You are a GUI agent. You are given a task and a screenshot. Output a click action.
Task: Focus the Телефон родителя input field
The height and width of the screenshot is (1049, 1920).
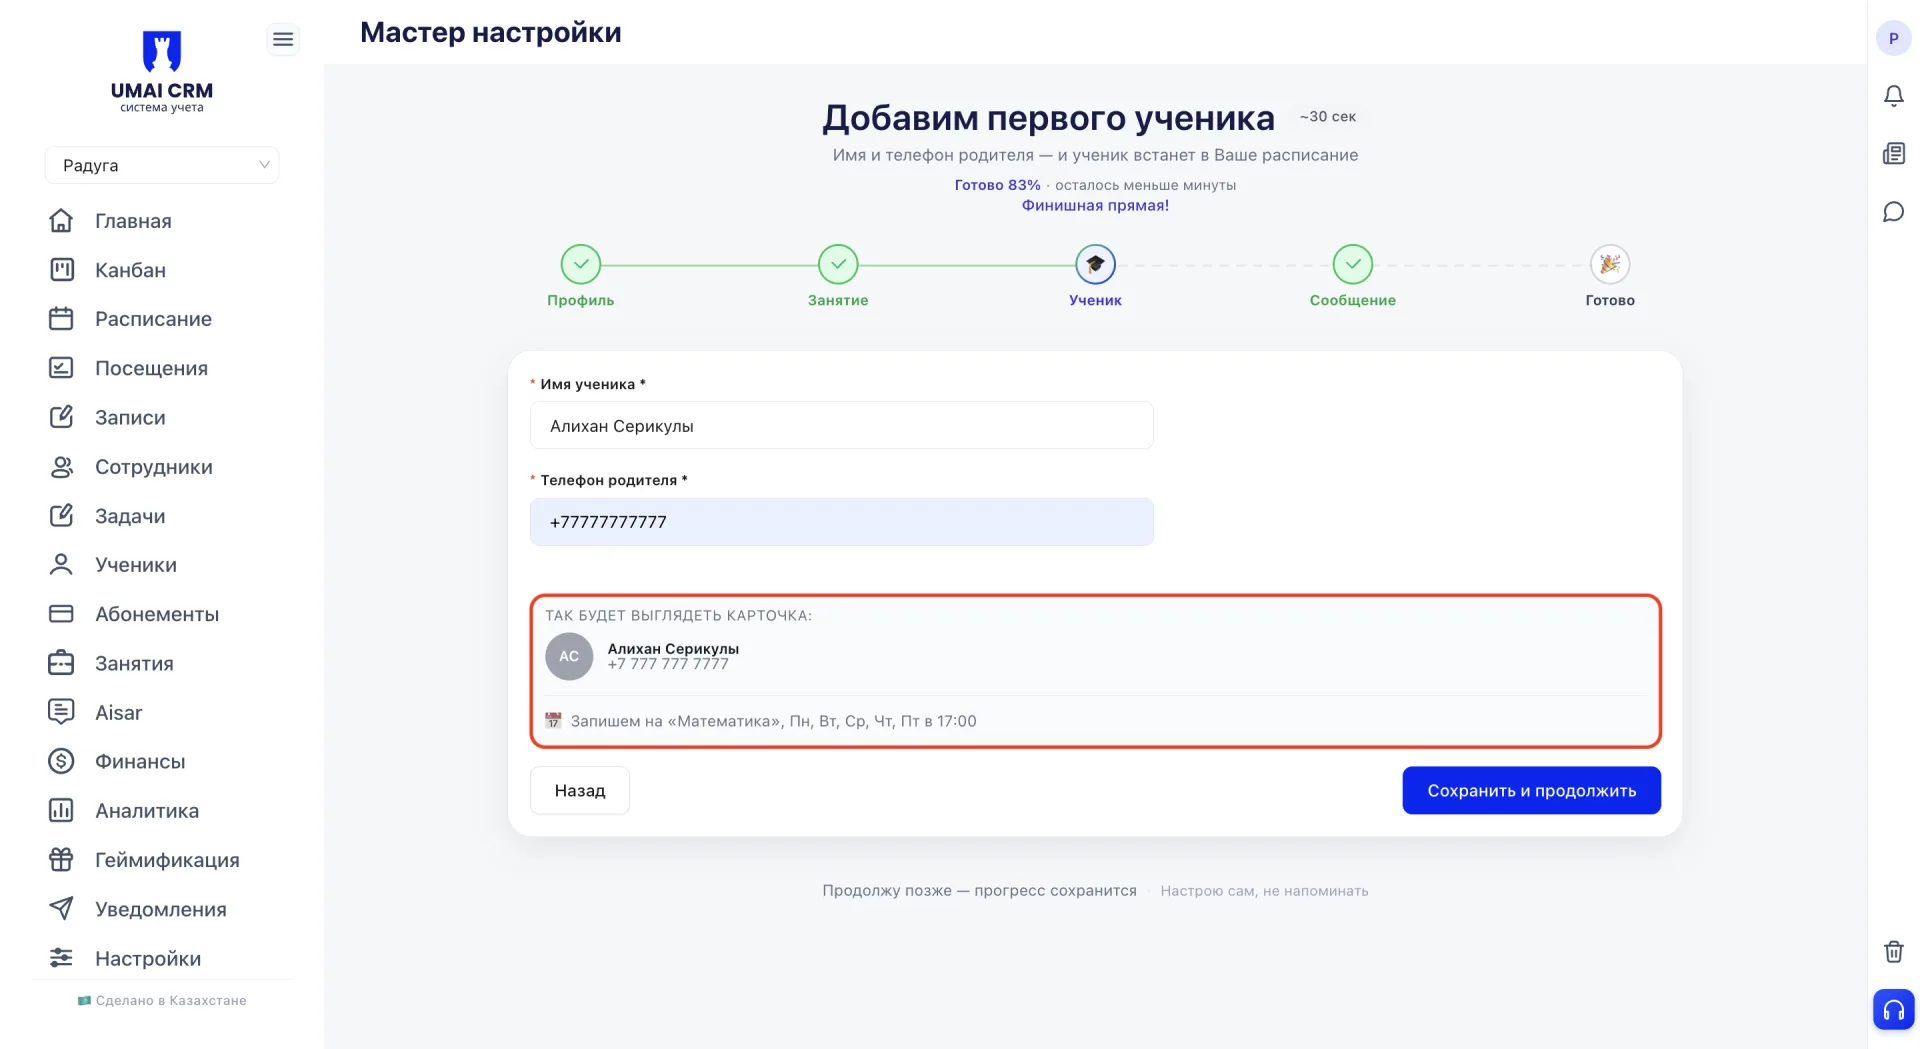pos(841,522)
